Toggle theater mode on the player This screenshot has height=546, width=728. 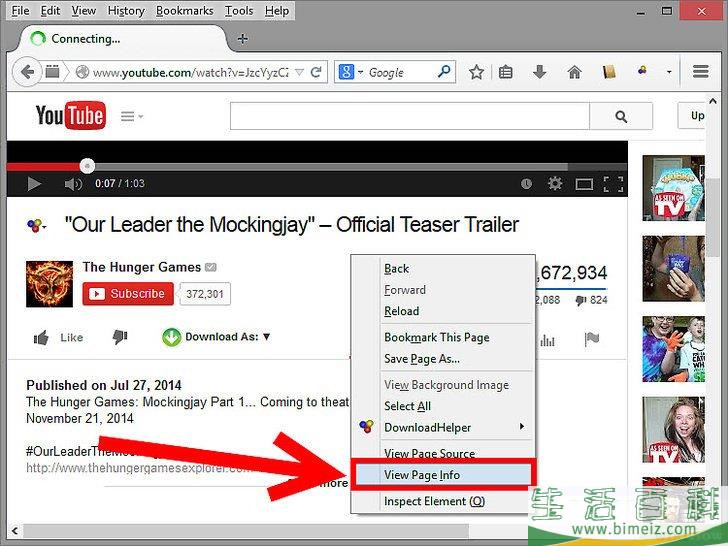(x=584, y=185)
